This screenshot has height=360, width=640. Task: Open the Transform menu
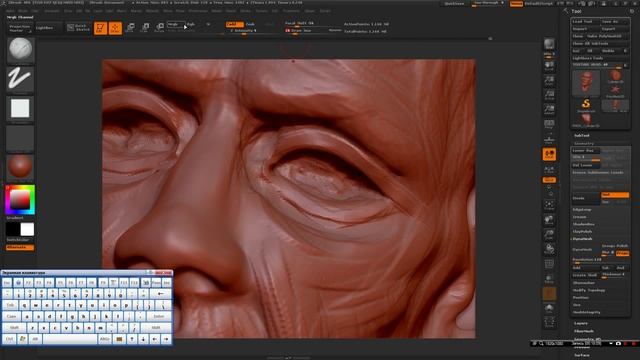click(x=291, y=11)
